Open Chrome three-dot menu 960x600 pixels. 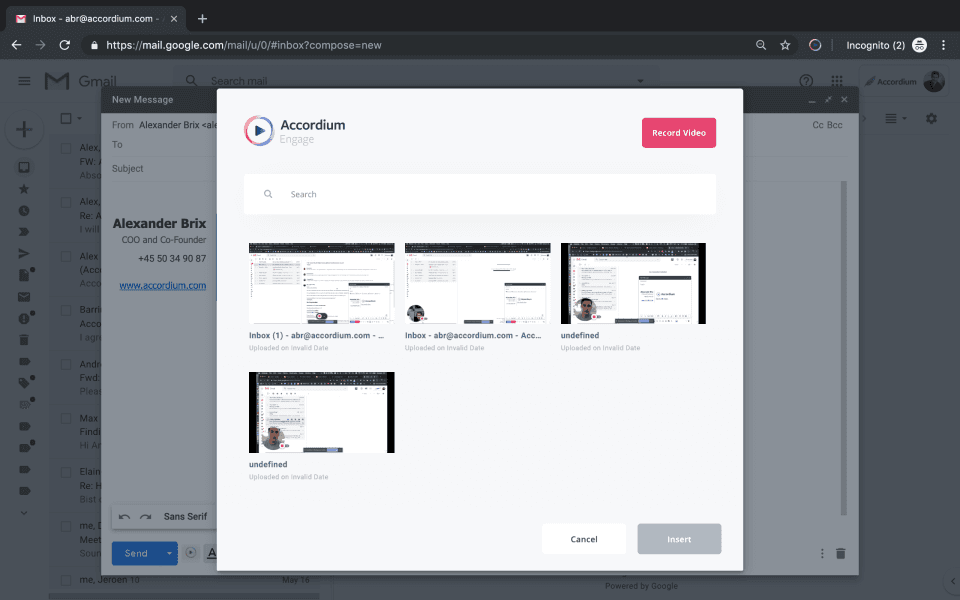(943, 45)
